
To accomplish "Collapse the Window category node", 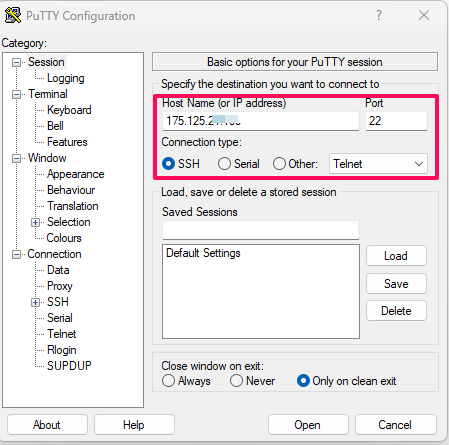I will (16, 158).
